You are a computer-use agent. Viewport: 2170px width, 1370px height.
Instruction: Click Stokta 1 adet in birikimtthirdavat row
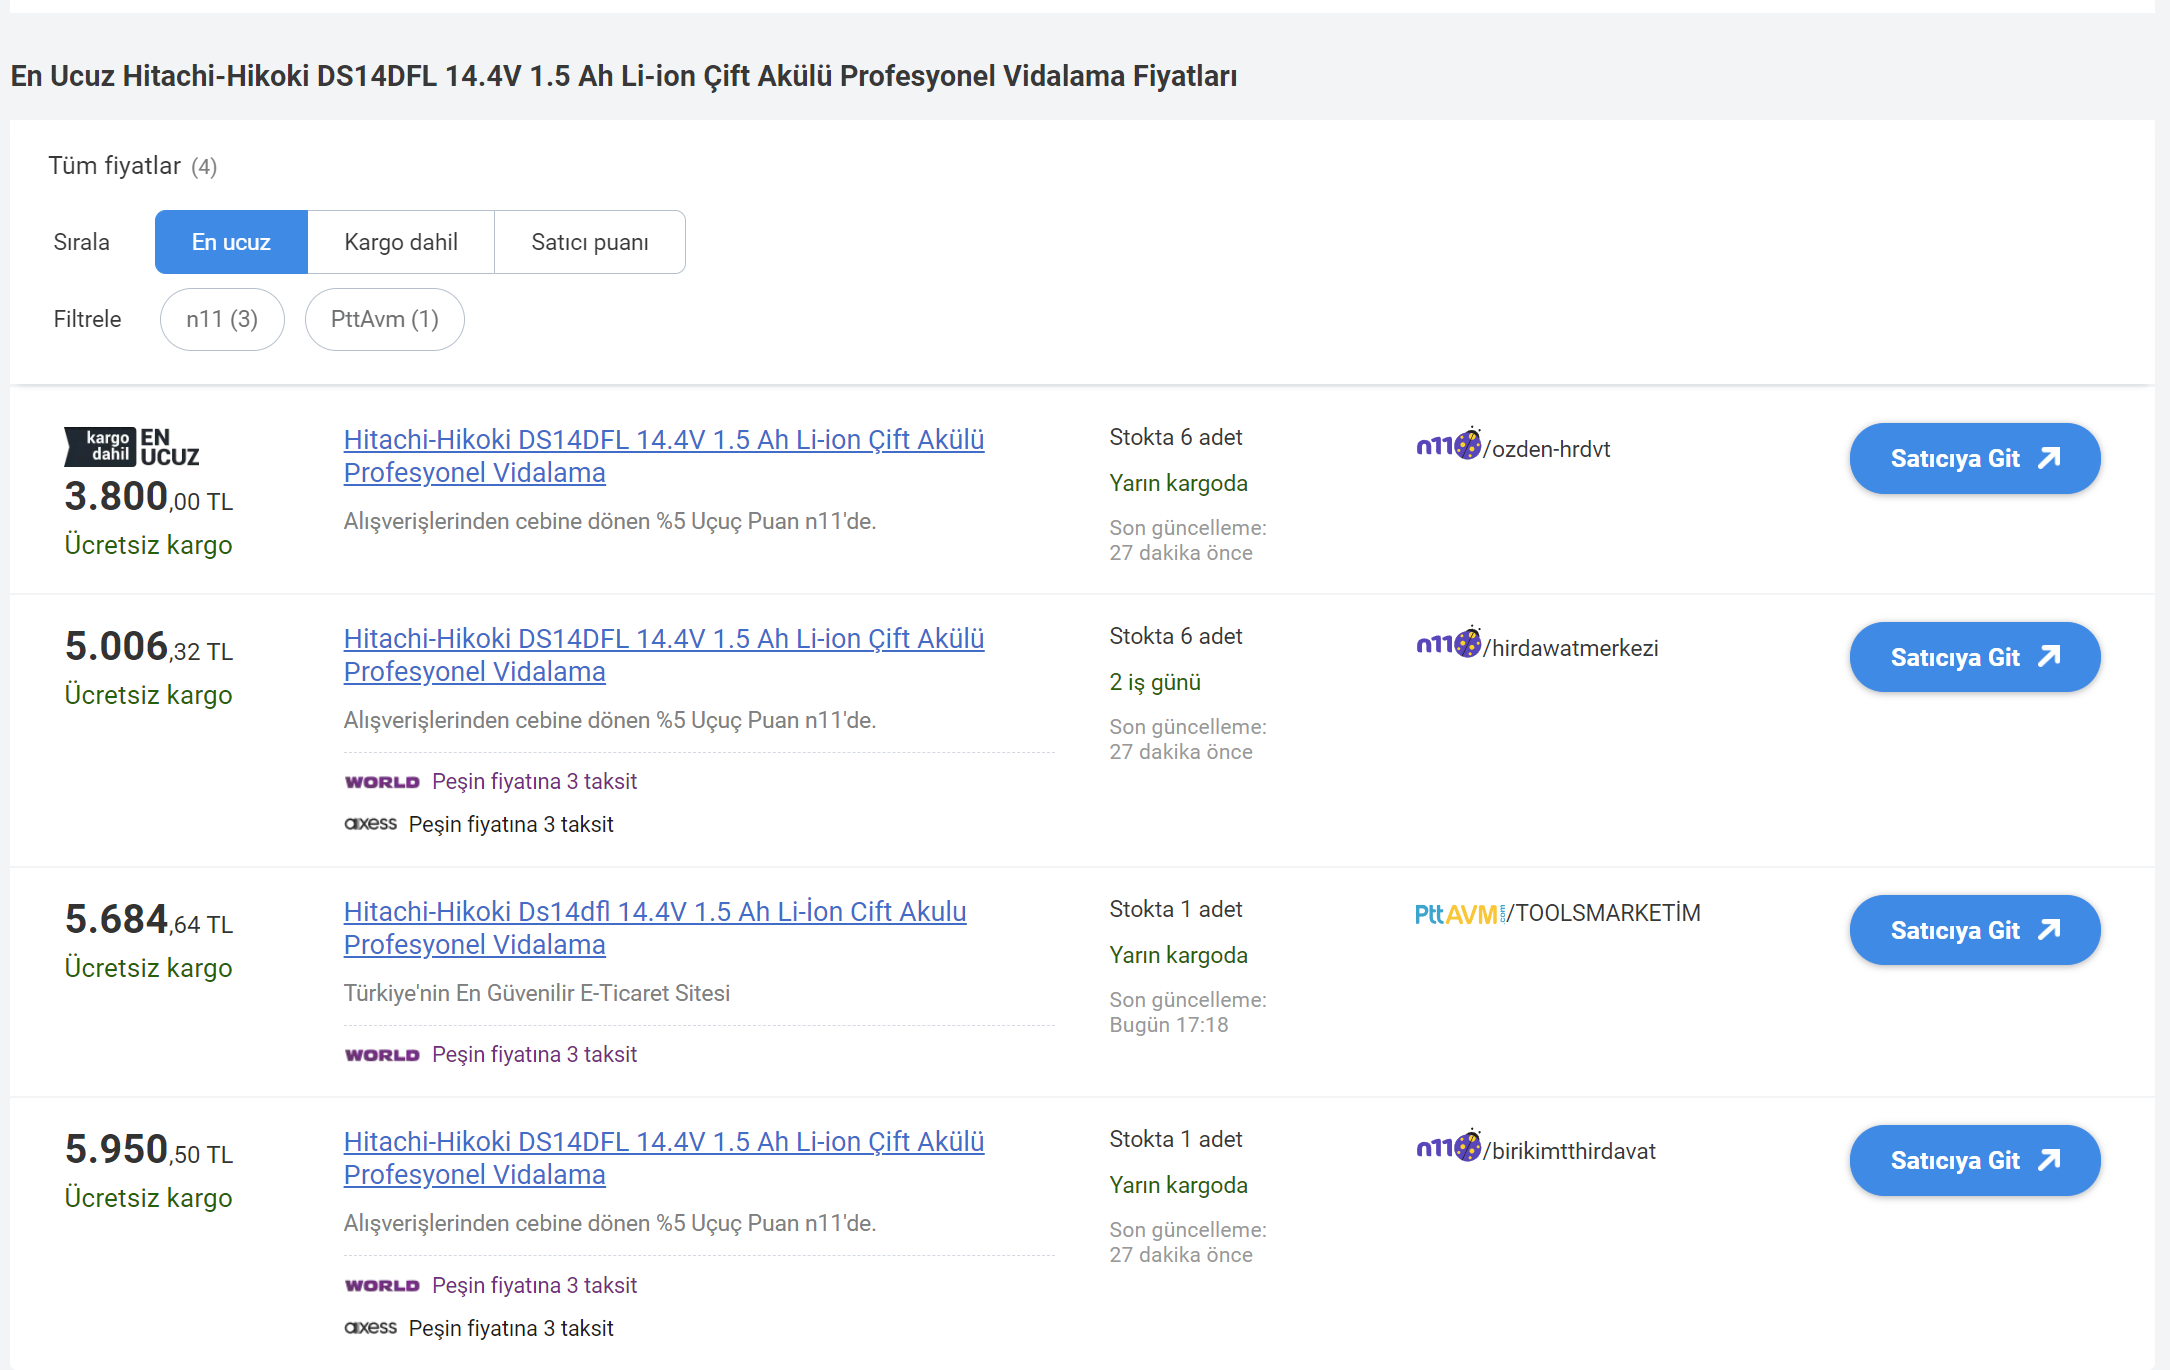[x=1176, y=1139]
